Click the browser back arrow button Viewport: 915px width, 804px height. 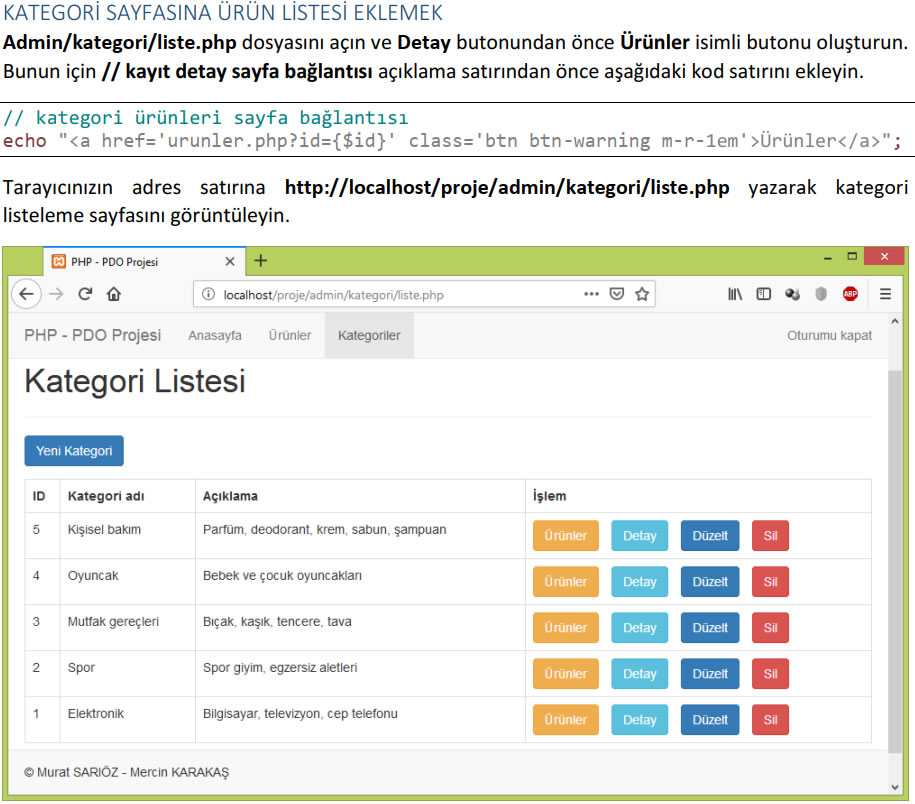click(x=27, y=294)
